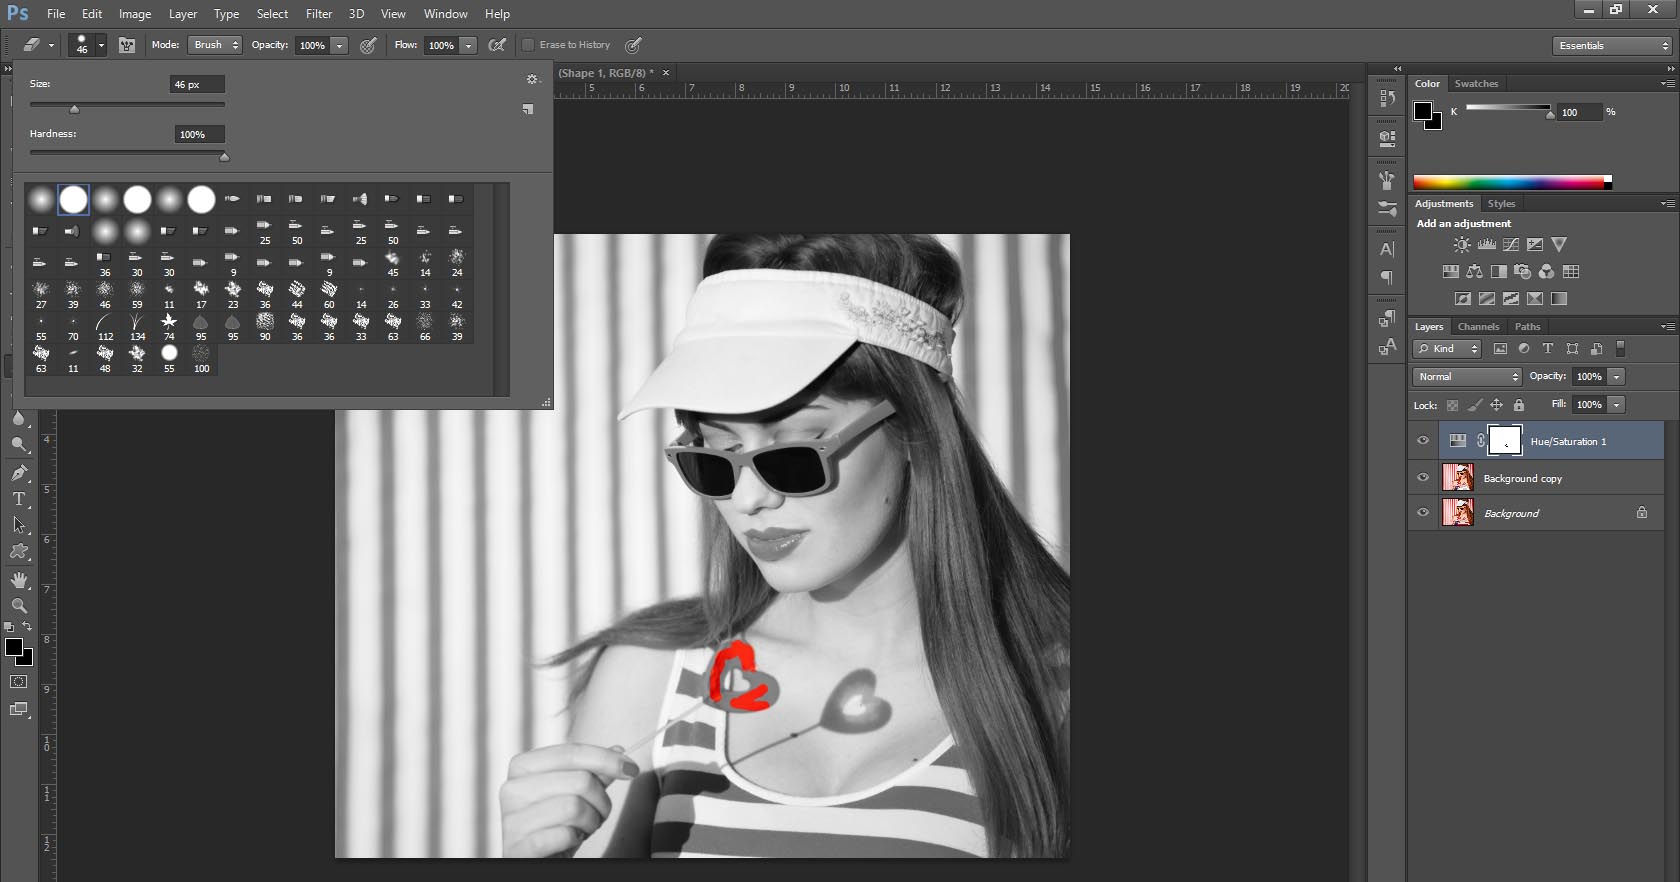
Task: Switch to the Swatches tab
Action: click(x=1475, y=84)
